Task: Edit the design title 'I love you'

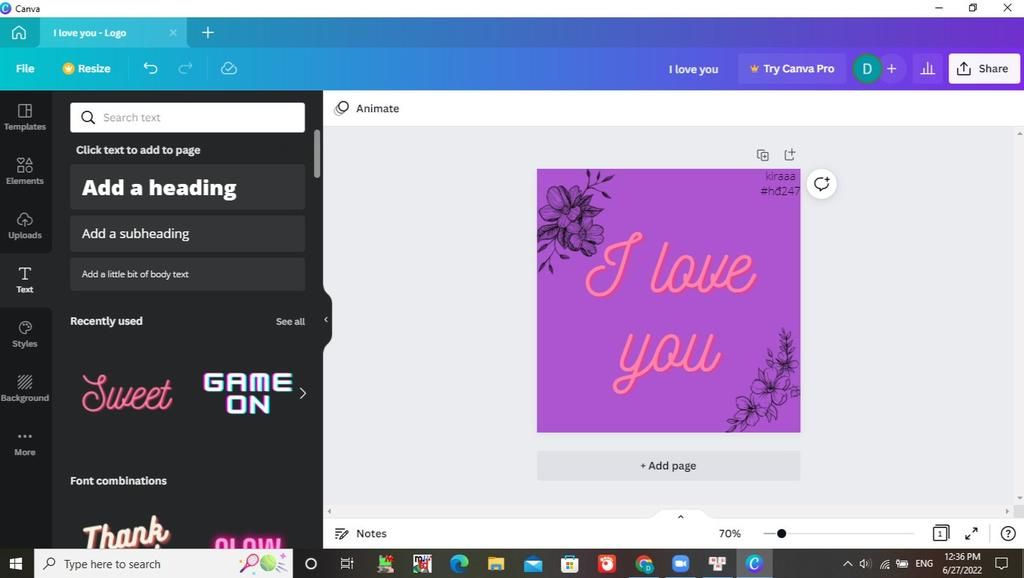Action: [693, 69]
